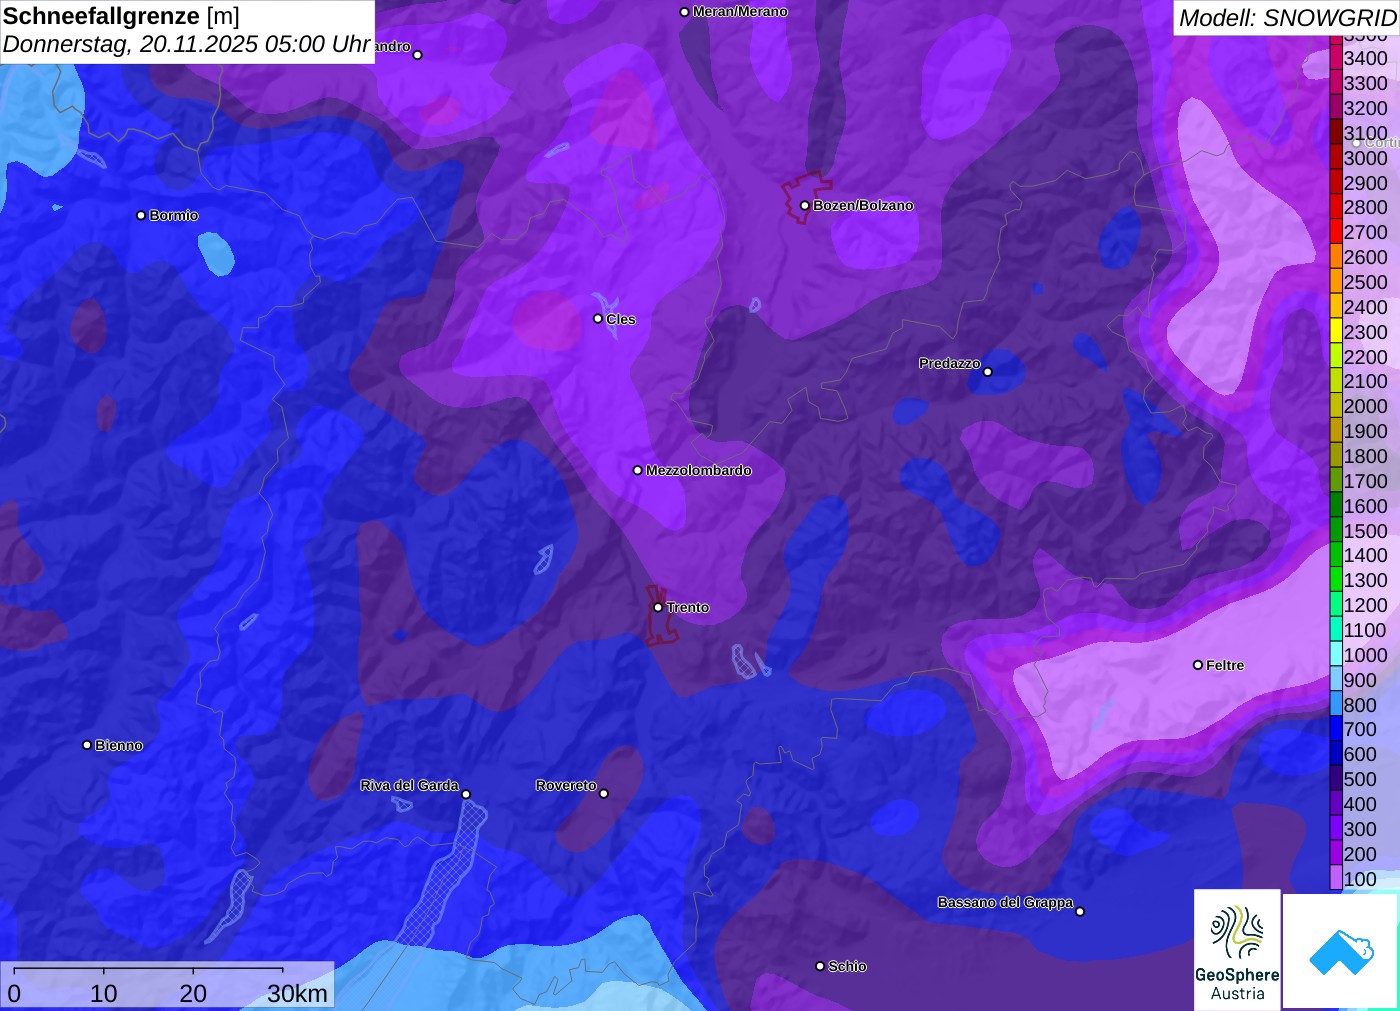The height and width of the screenshot is (1011, 1400).
Task: Click the 600 blue legend swatch
Action: (1336, 754)
